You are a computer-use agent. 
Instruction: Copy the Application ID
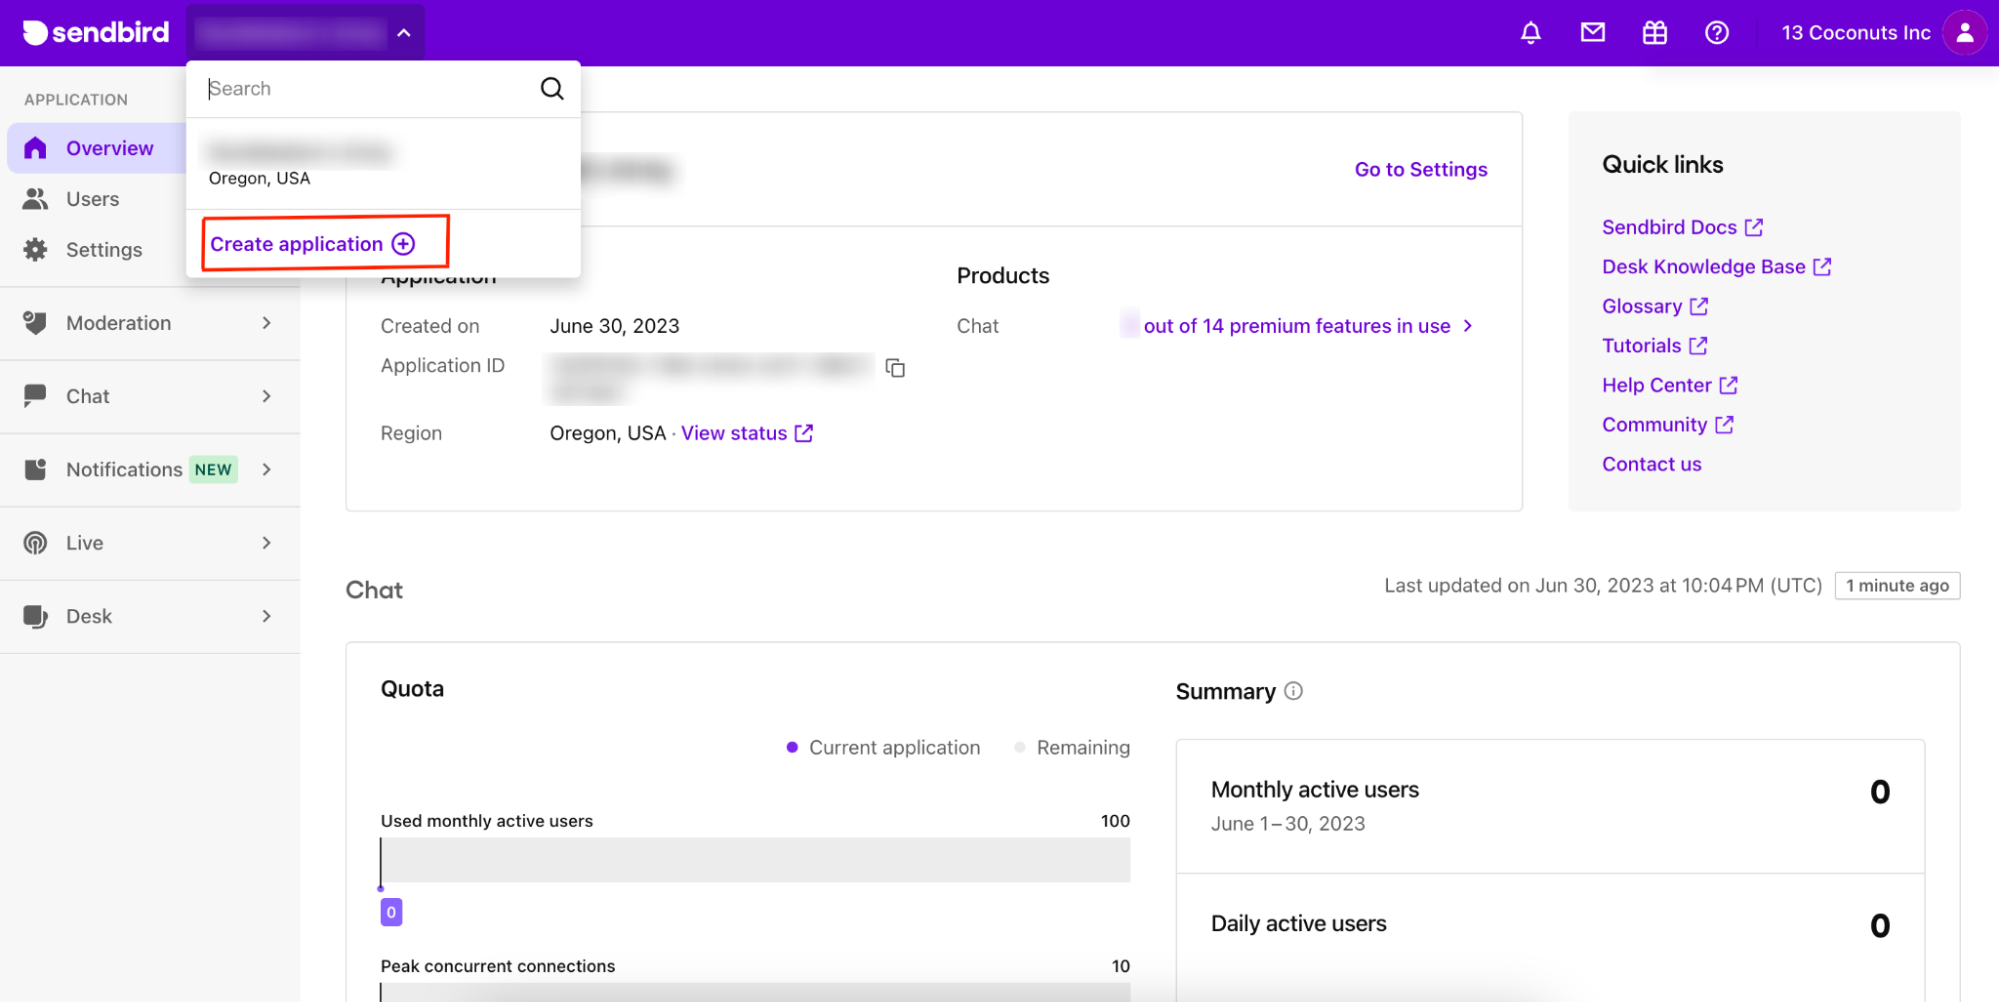click(895, 368)
